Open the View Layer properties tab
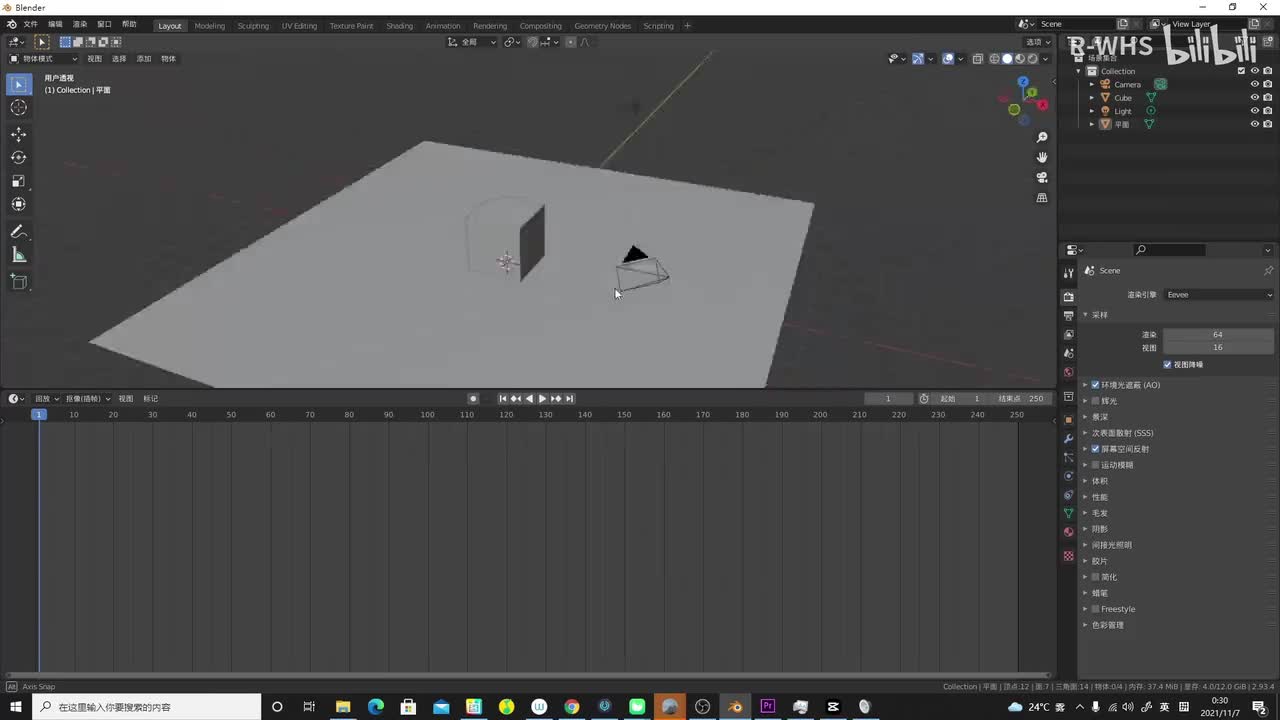Viewport: 1280px width, 720px height. tap(1068, 334)
